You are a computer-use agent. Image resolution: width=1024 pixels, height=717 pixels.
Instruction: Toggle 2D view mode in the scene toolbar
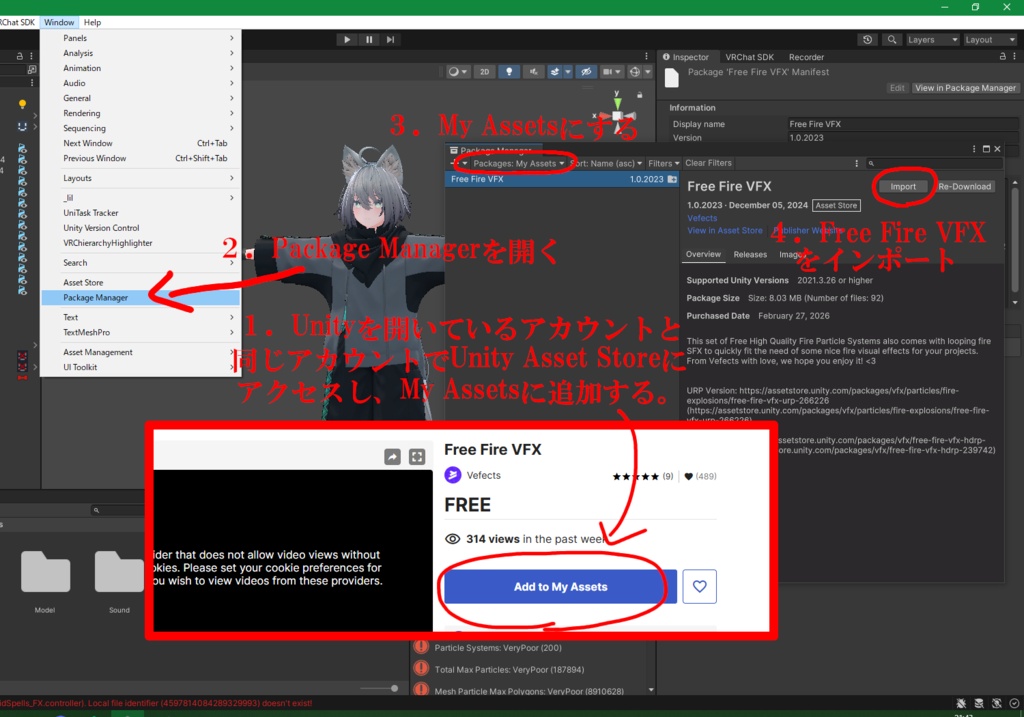pyautogui.click(x=484, y=72)
